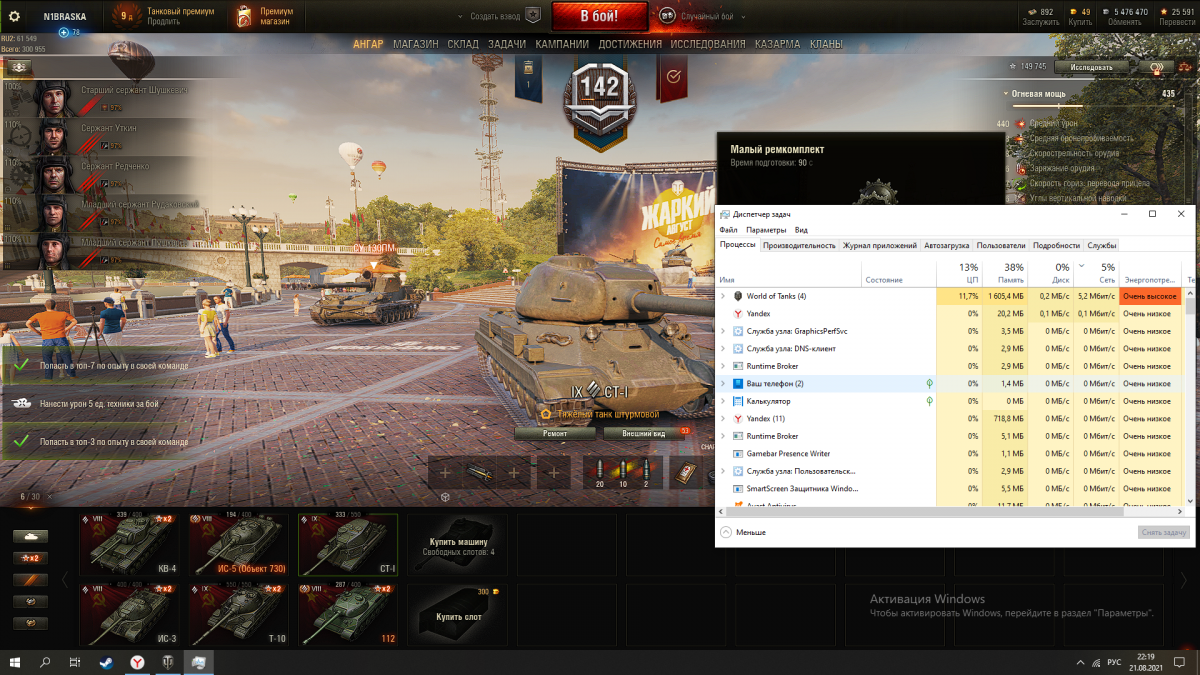Open Автозагрузка tab in Task Manager

(946, 245)
